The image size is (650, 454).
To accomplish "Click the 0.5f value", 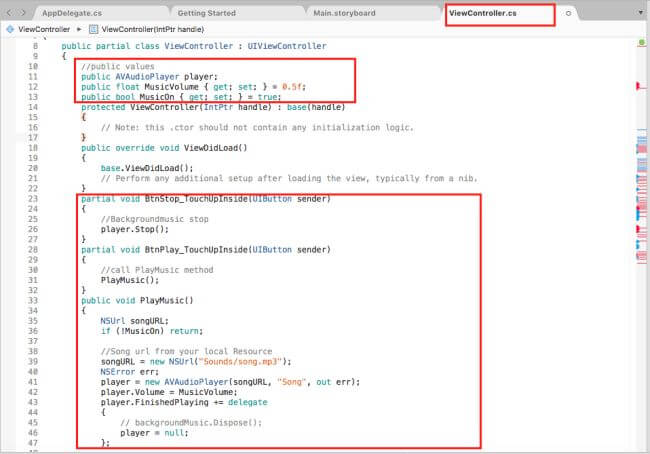I will tap(293, 87).
